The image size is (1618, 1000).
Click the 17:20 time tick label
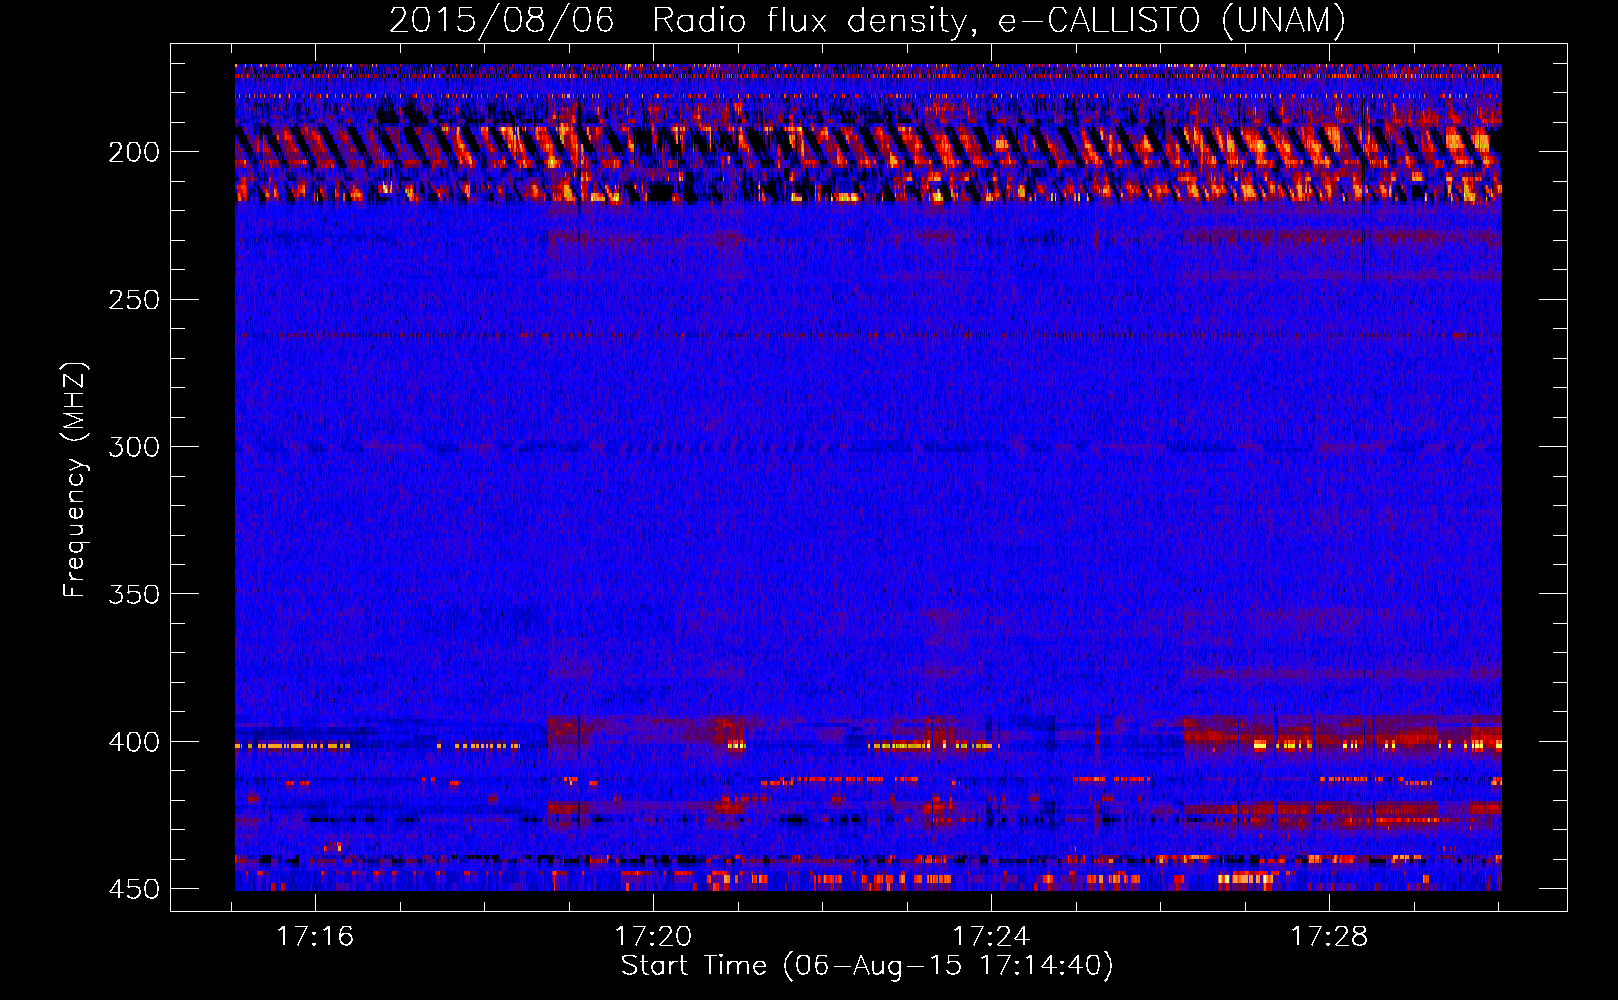click(x=653, y=936)
